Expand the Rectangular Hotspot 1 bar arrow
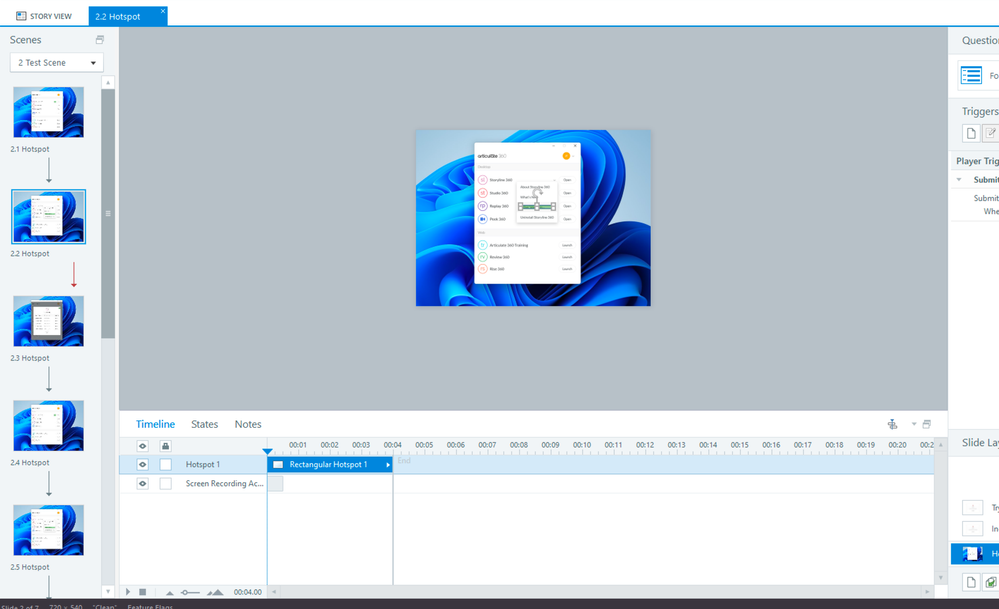The width and height of the screenshot is (999, 609). pos(388,465)
